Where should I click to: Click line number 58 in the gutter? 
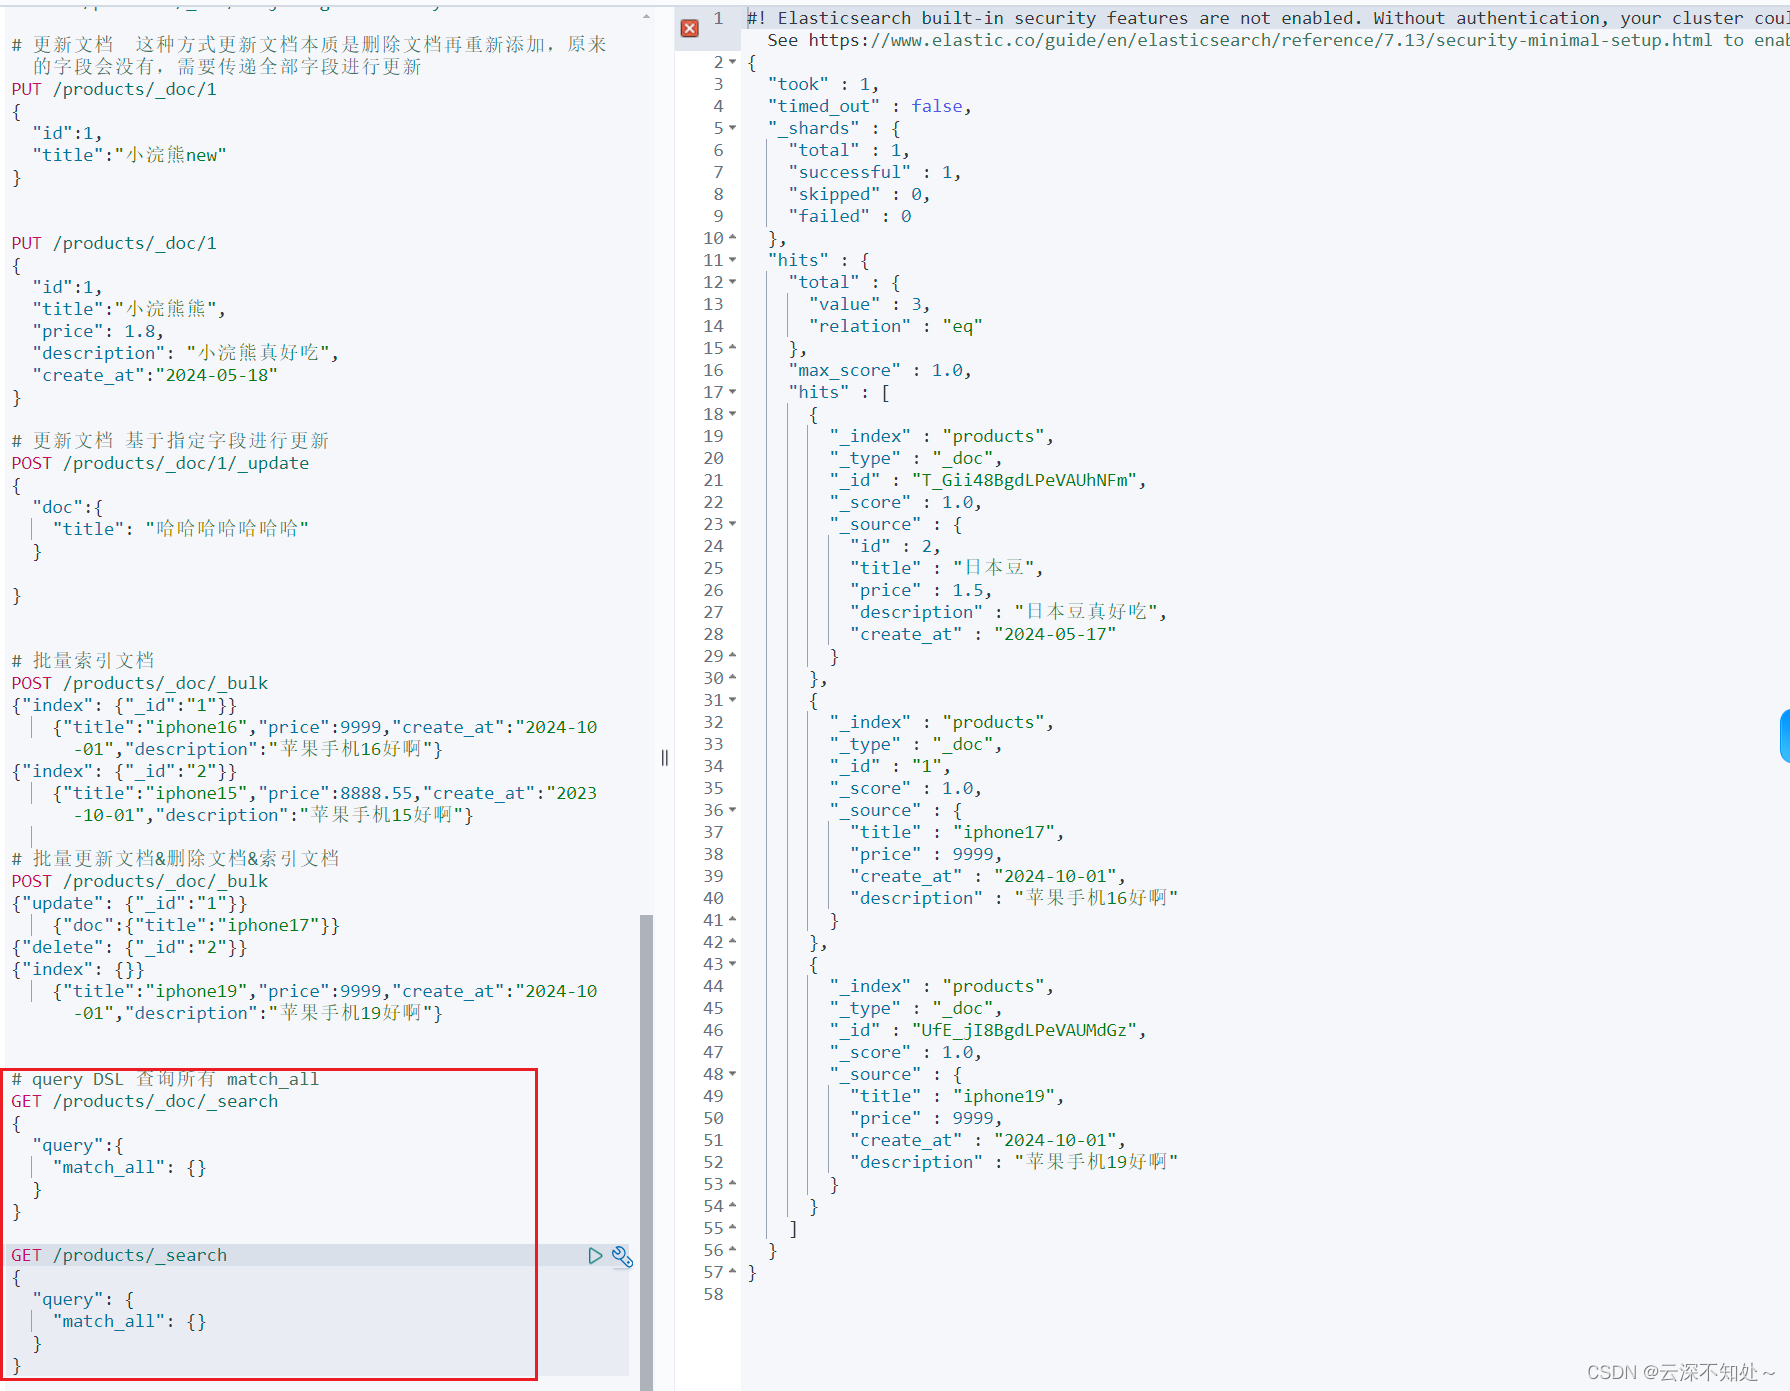coord(713,1294)
